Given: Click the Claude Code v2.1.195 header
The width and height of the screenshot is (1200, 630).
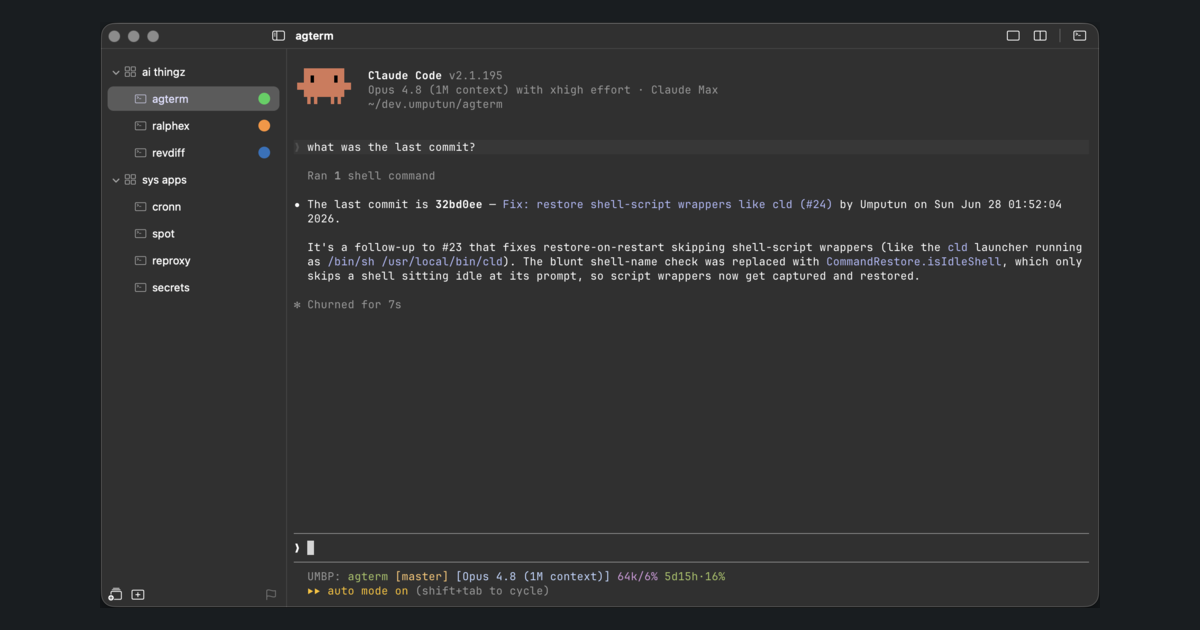Looking at the screenshot, I should click(x=435, y=76).
